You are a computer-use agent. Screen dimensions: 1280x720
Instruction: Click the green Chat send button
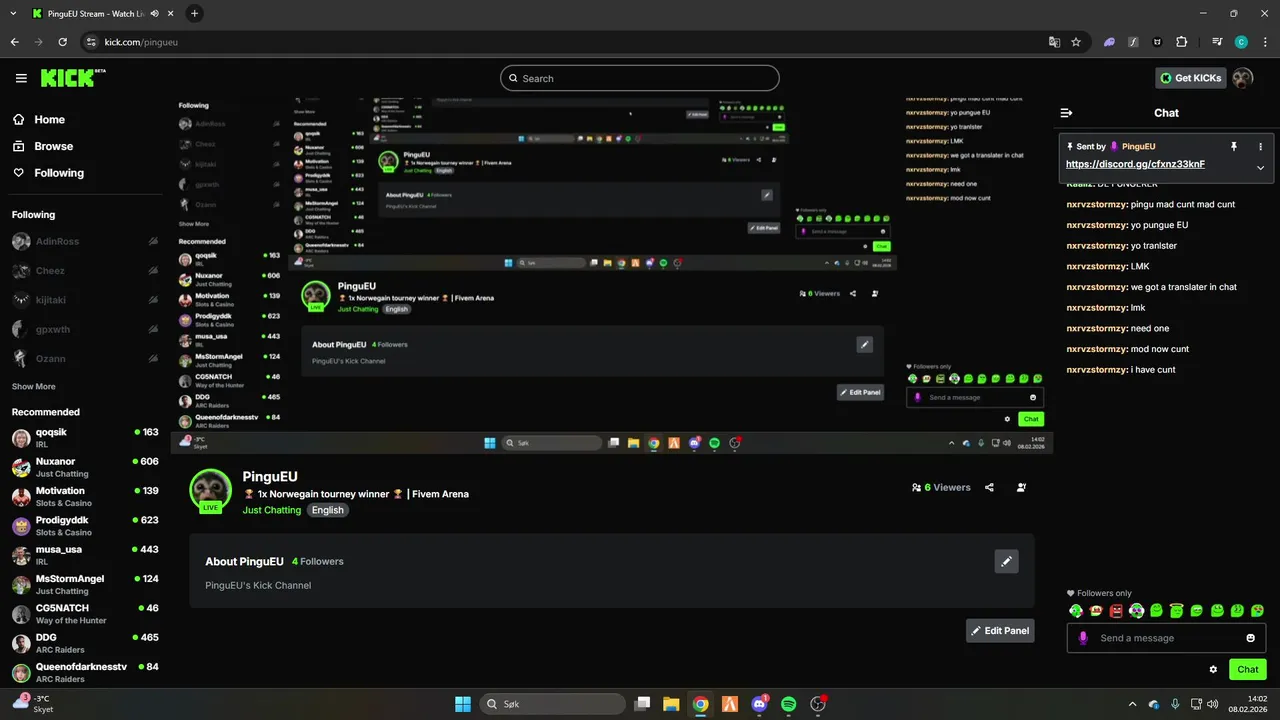pos(1247,670)
